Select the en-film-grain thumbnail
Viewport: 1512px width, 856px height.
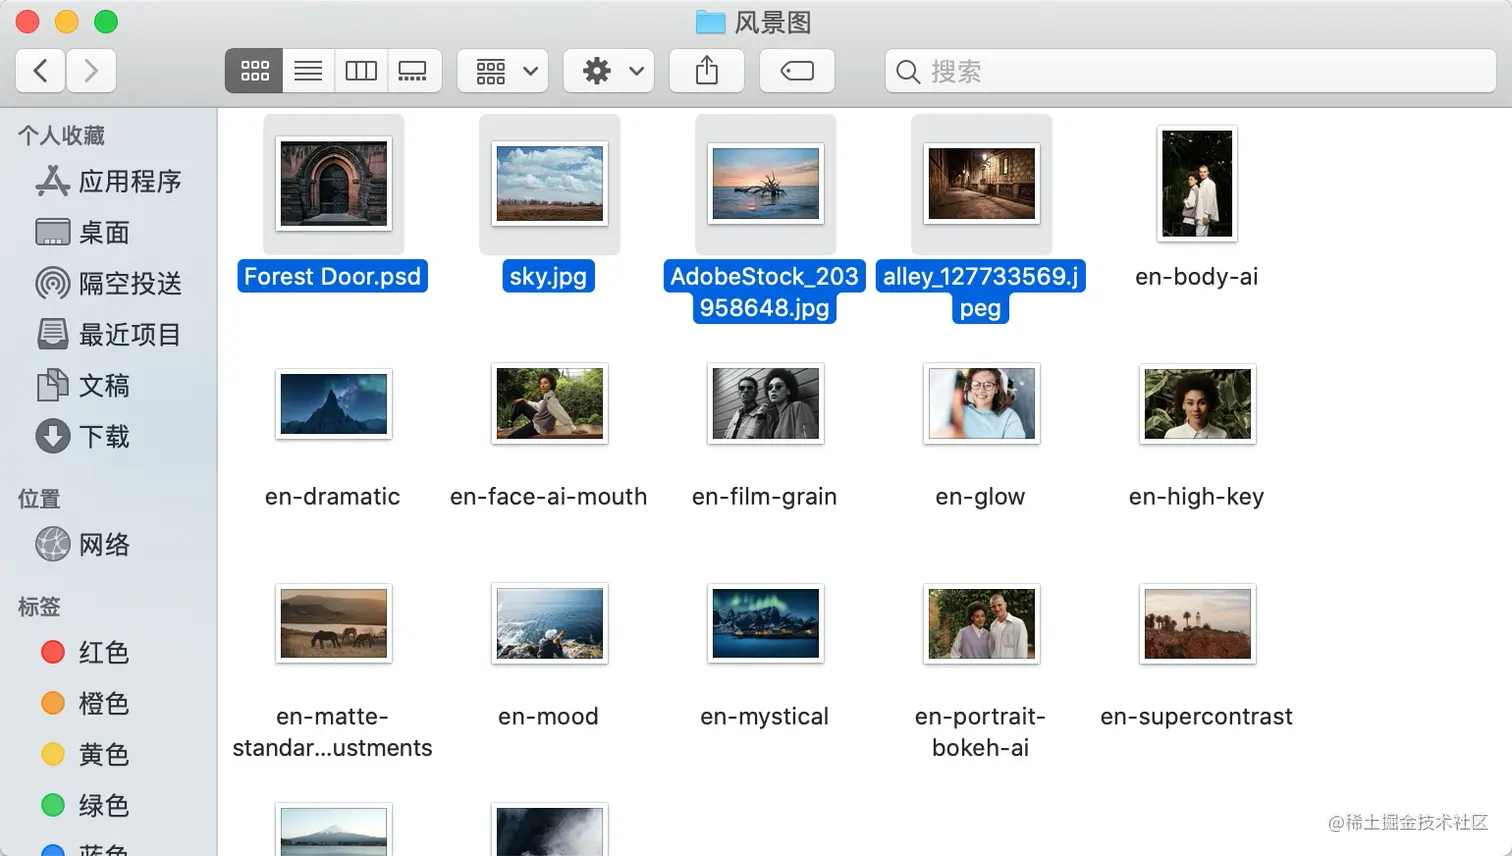pyautogui.click(x=766, y=404)
